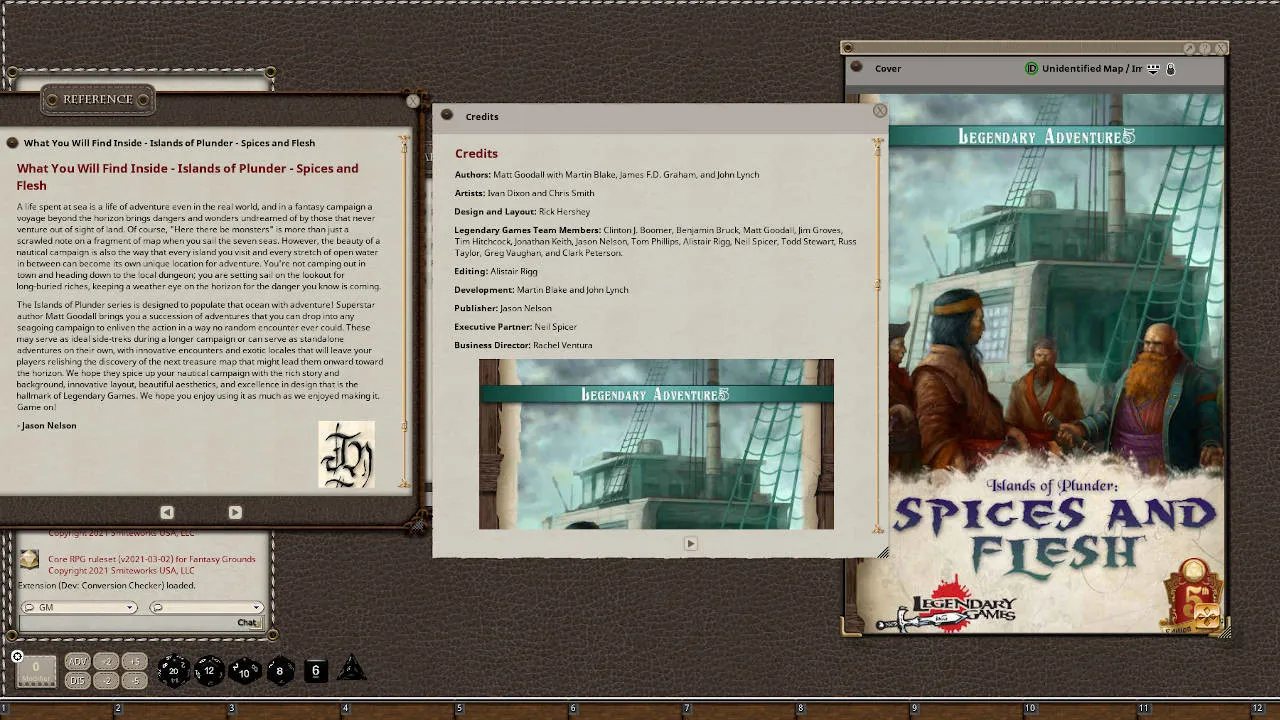Click the 'Editing: Alistair Rigg' line

[x=496, y=271]
